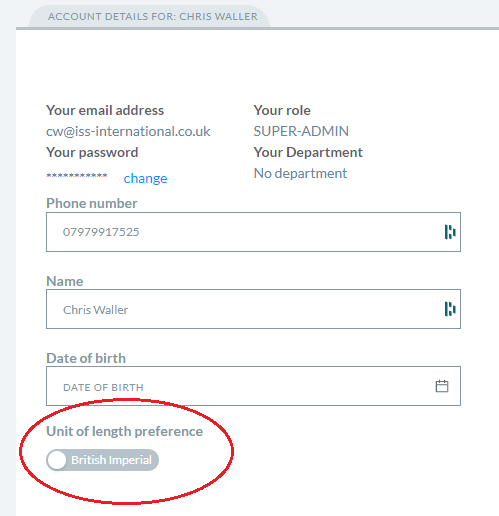499x516 pixels.
Task: Click the email address cw@iss-international.co.uk
Action: coord(128,131)
